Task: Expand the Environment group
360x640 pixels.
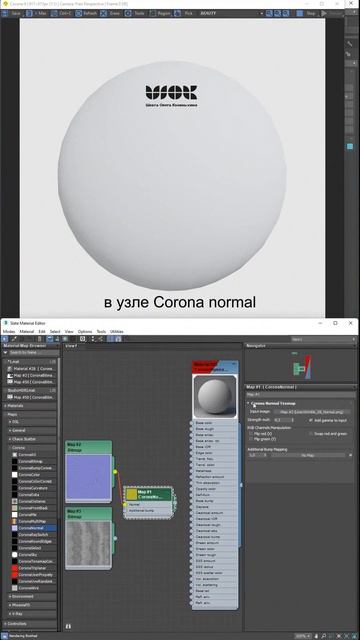Action: click(32, 596)
